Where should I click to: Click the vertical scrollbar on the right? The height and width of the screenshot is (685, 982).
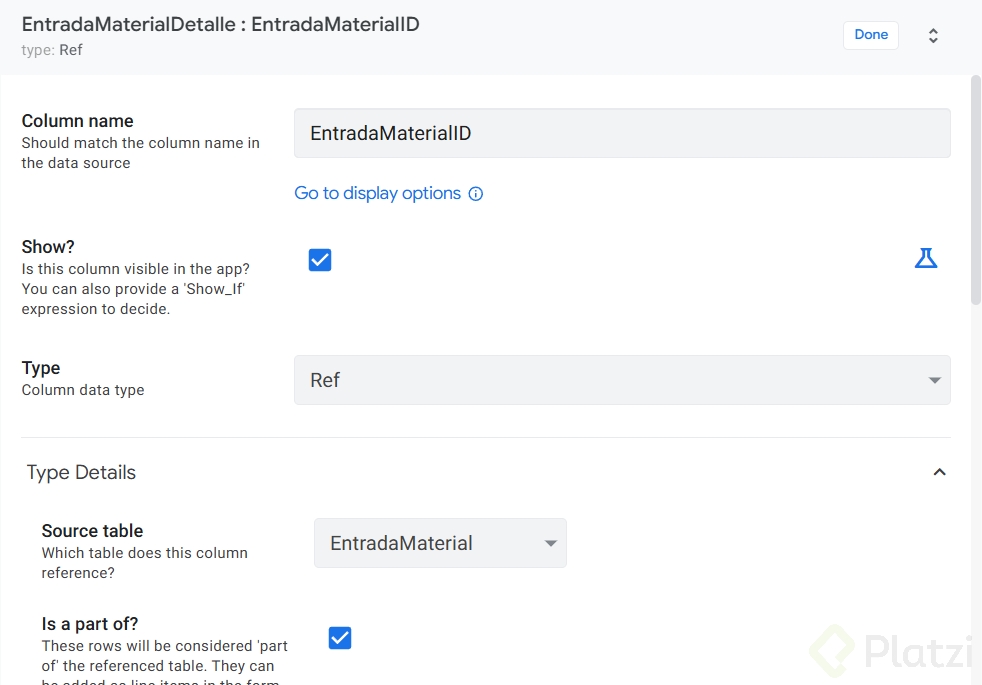click(976, 190)
